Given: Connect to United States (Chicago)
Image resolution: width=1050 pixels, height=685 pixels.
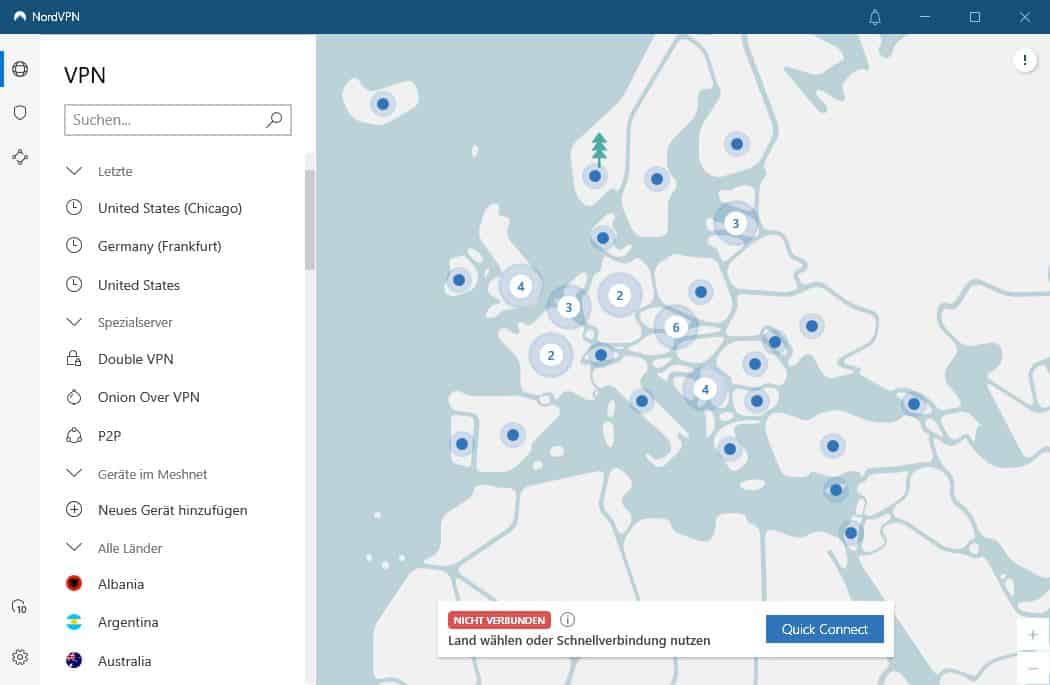Looking at the screenshot, I should [x=170, y=208].
